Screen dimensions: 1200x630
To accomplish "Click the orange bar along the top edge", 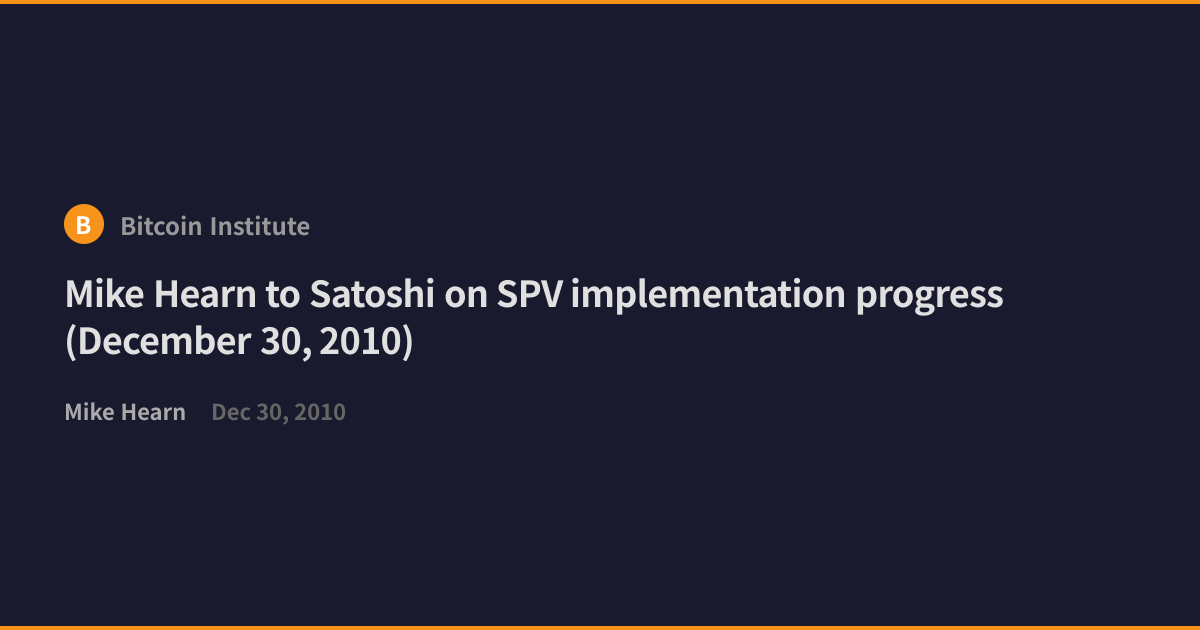I will [x=600, y=2].
